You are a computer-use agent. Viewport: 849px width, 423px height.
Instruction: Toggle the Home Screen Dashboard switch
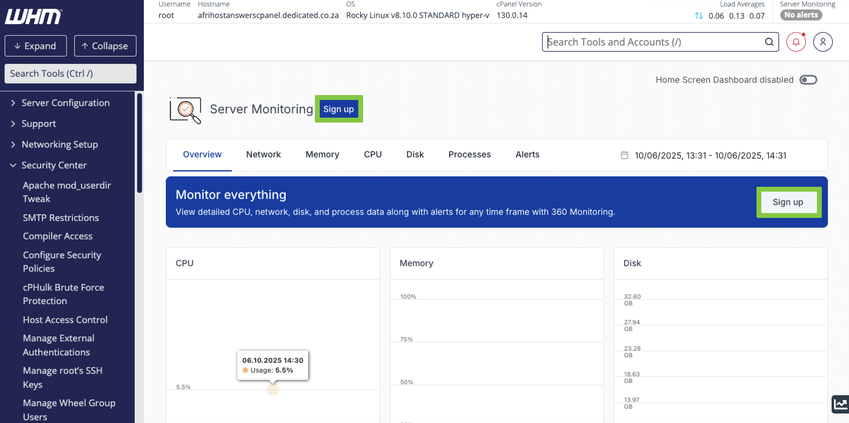click(807, 80)
